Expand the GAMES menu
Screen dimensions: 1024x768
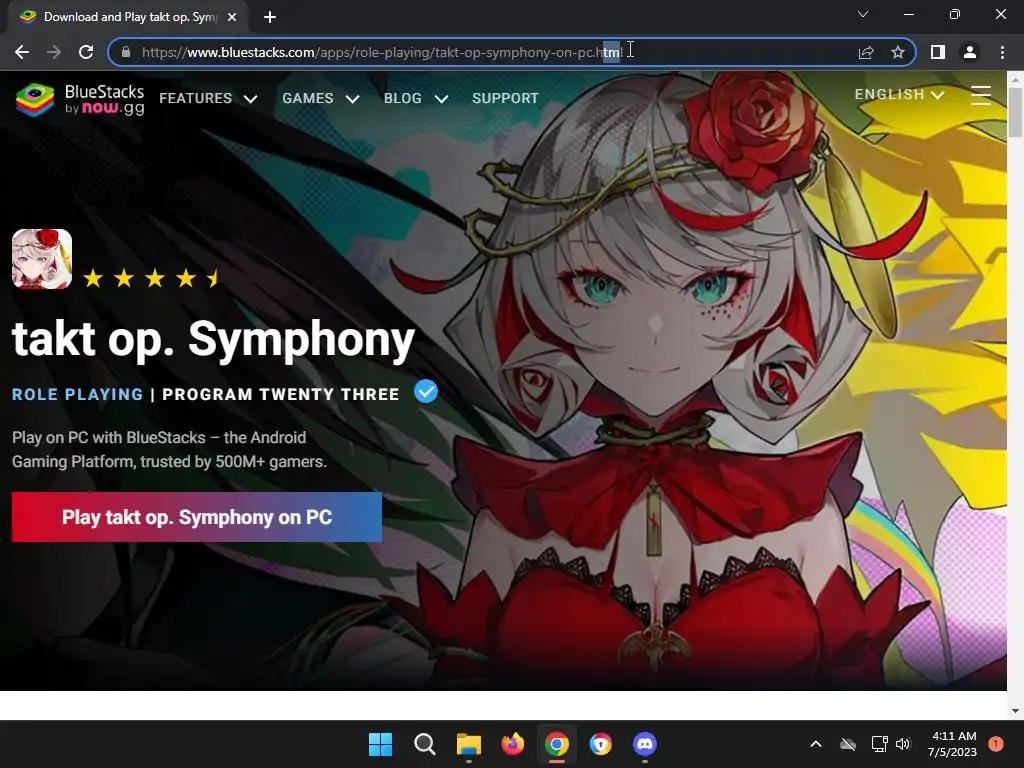[x=321, y=98]
